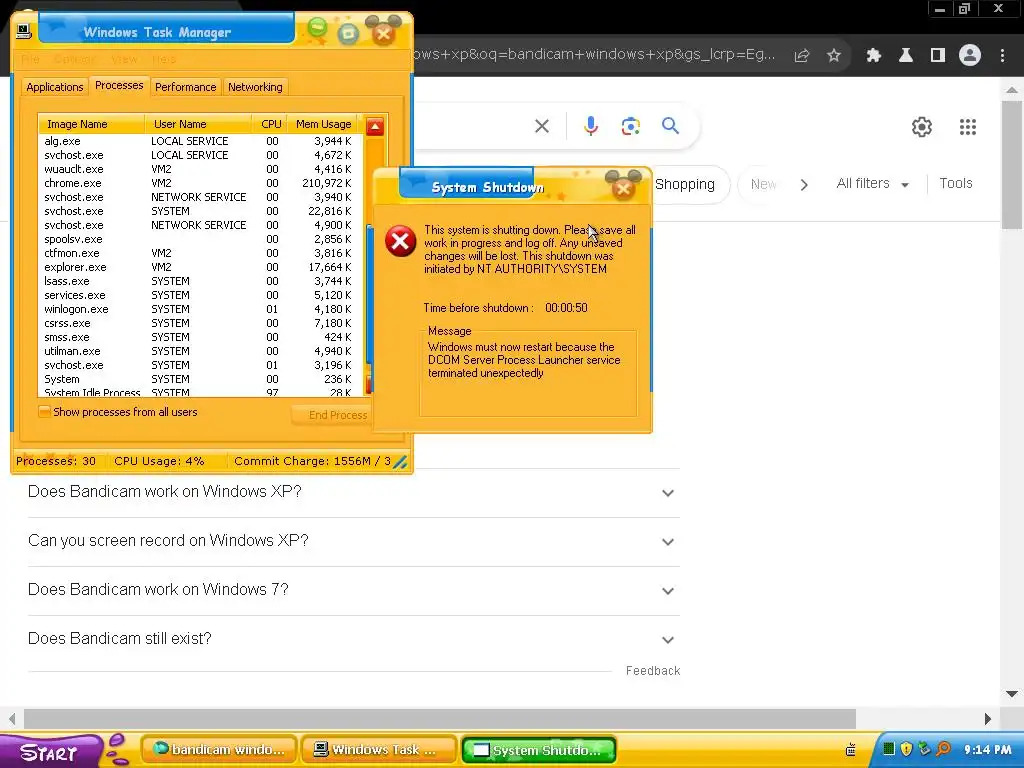Click the blue magnifier search icon
Image resolution: width=1024 pixels, height=768 pixels.
click(670, 125)
